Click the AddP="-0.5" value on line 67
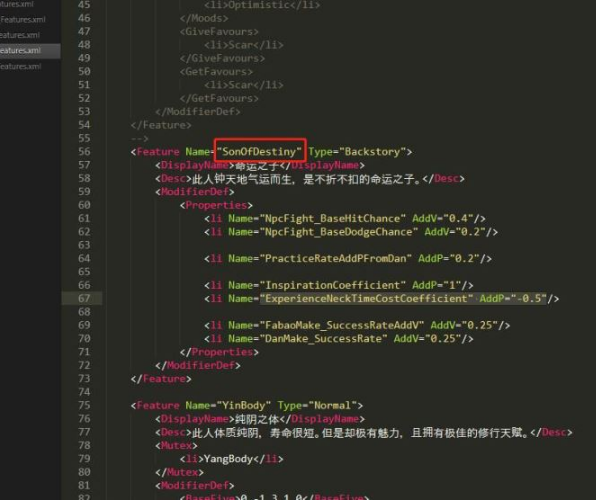 [513, 298]
